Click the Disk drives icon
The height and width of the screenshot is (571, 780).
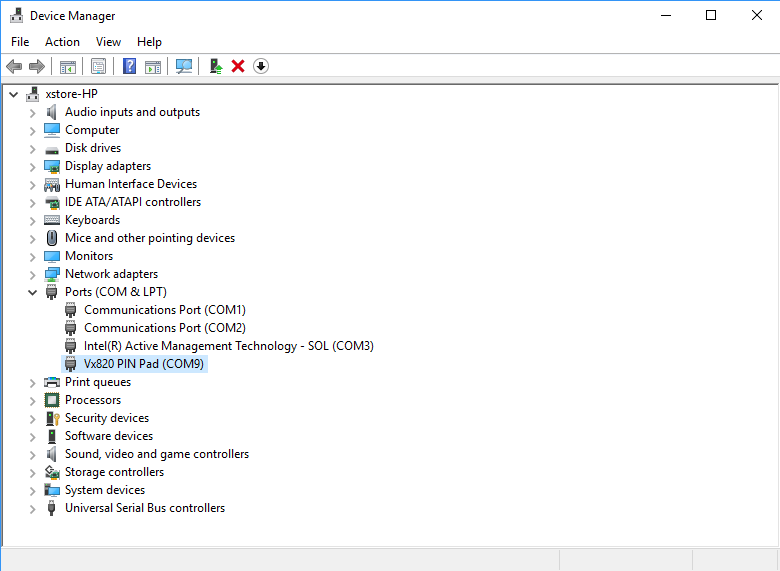(x=52, y=149)
